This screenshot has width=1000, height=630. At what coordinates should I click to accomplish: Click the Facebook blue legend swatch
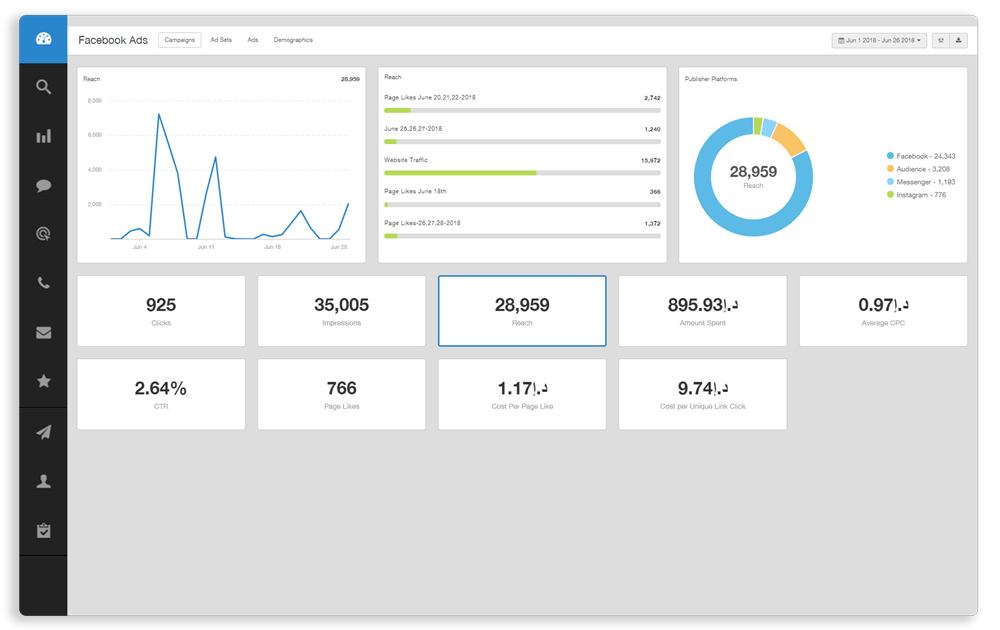pos(890,156)
